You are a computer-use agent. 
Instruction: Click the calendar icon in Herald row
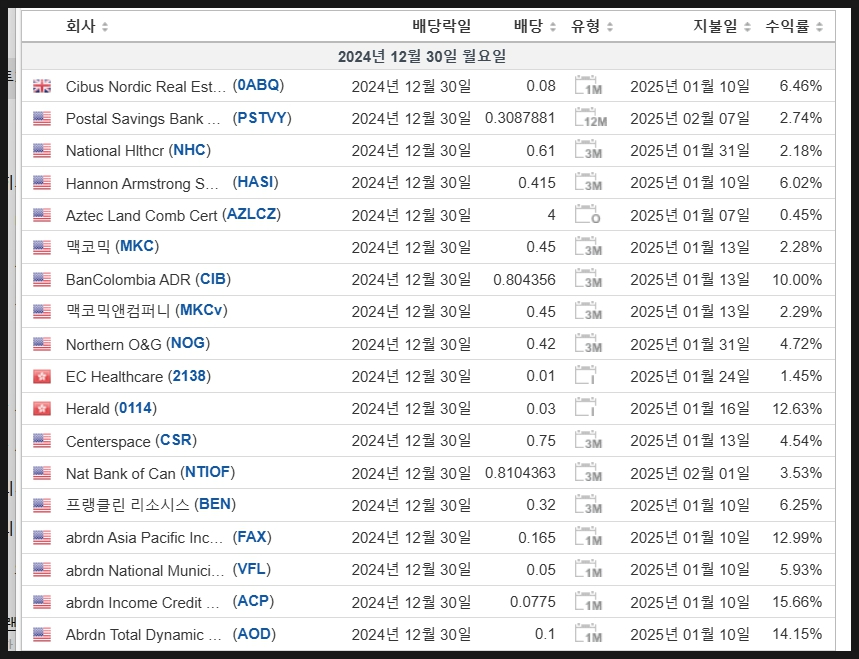(585, 408)
